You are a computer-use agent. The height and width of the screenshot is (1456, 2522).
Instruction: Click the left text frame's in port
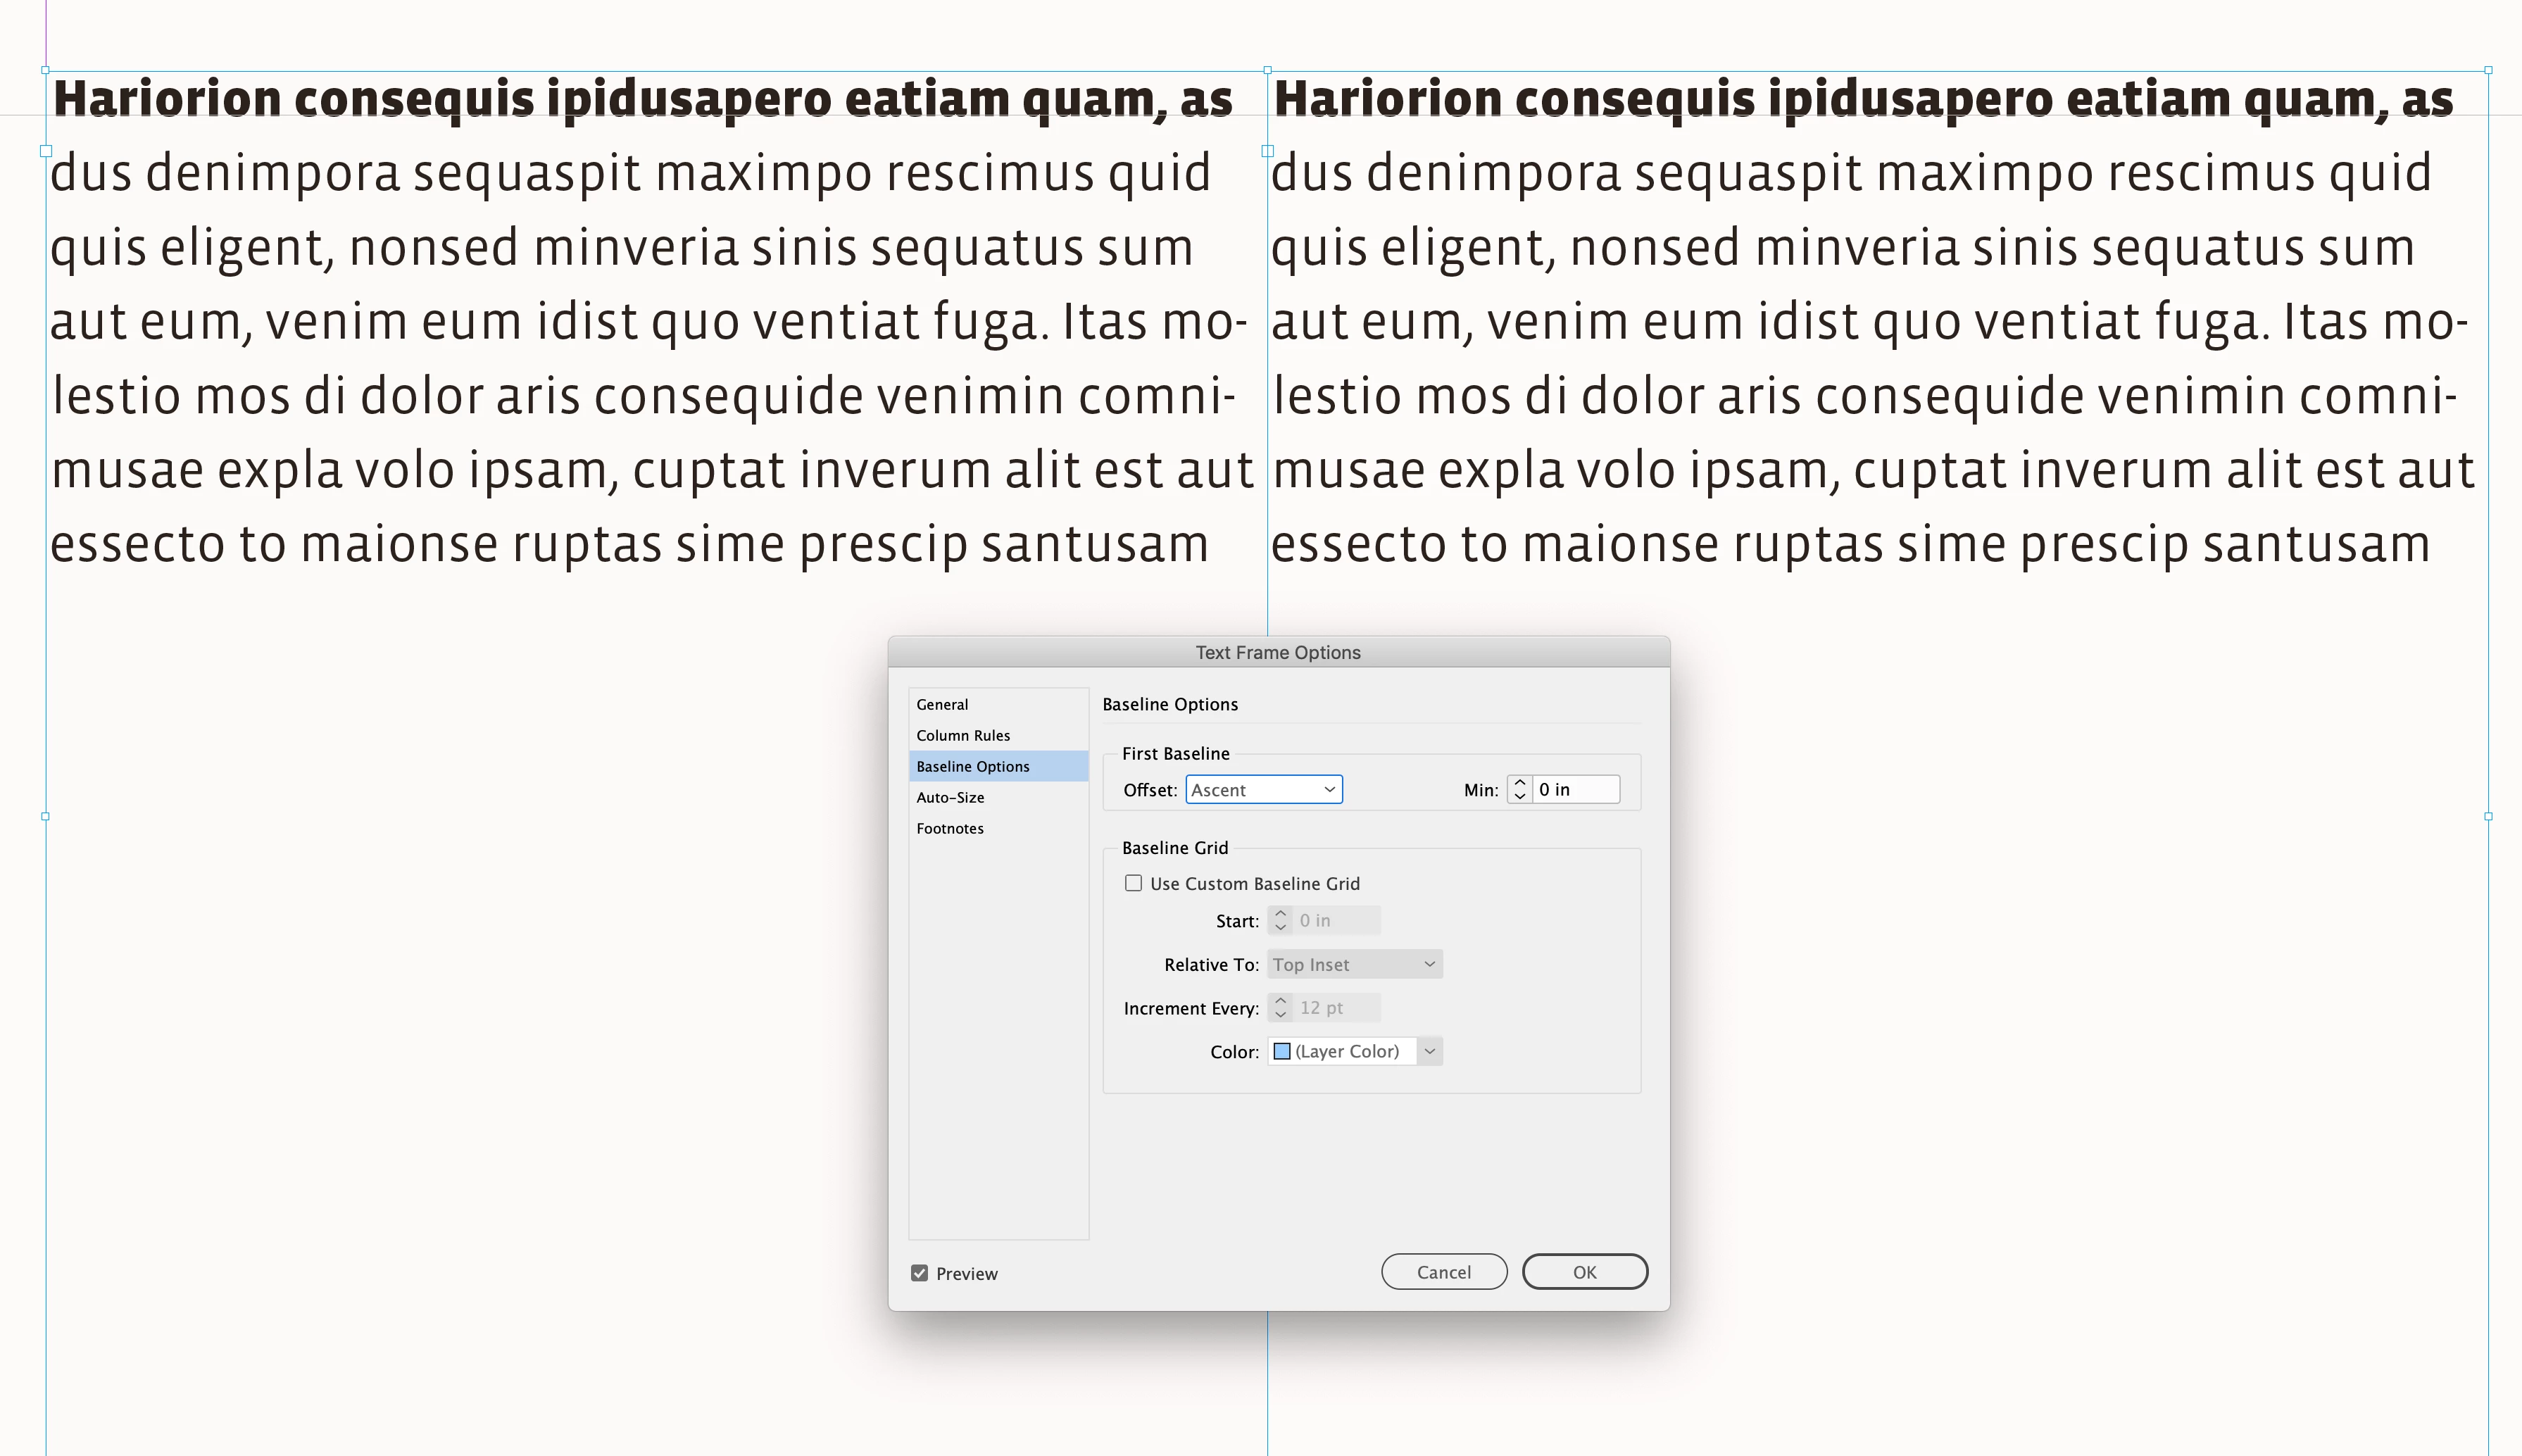(x=46, y=151)
